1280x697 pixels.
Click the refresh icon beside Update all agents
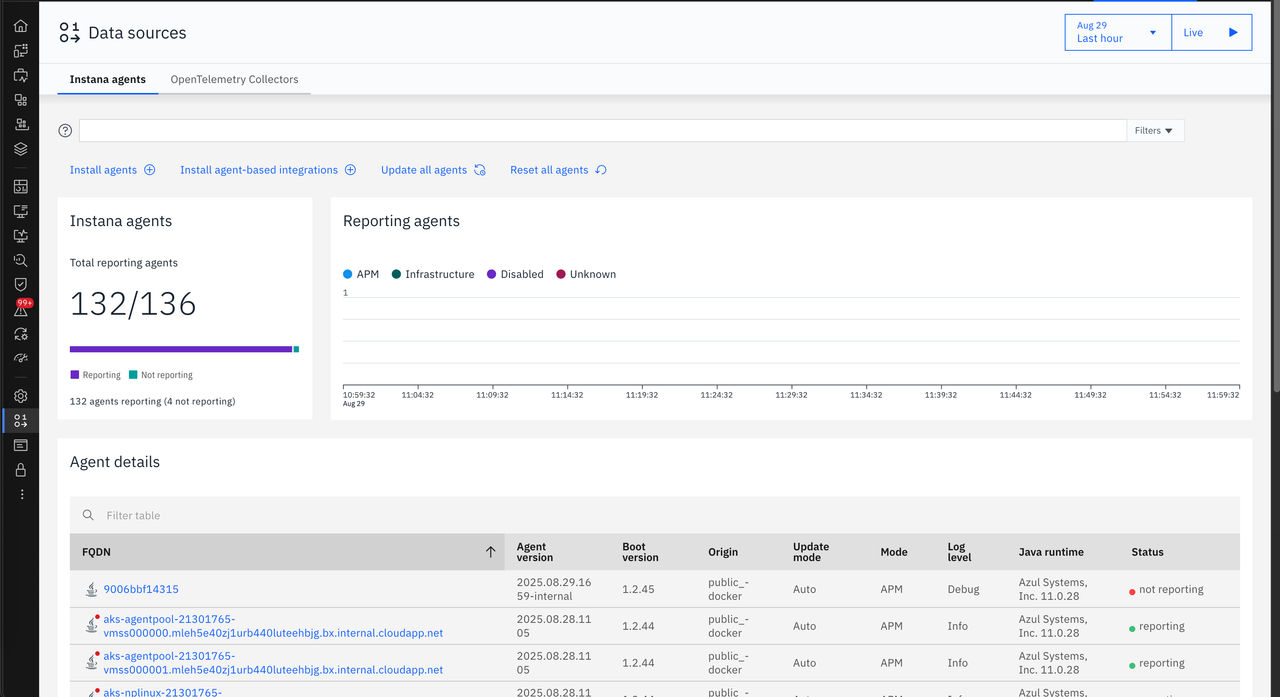click(480, 170)
